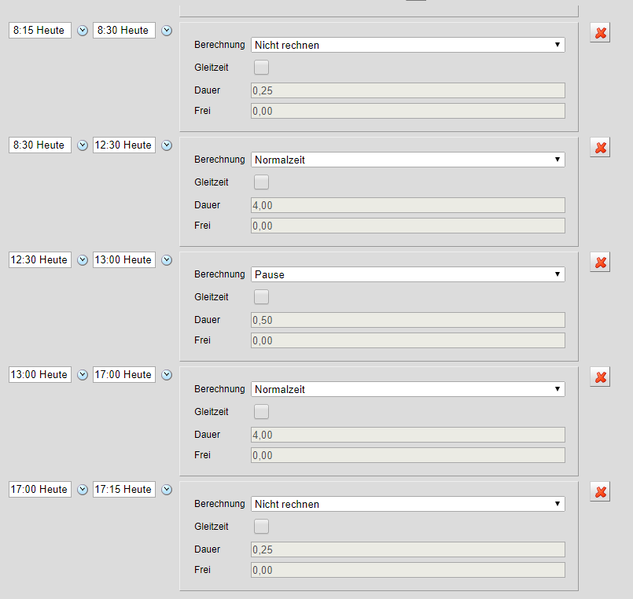Remove the 13:00–17:00 Normalzeit row
The image size is (633, 599).
pos(600,377)
